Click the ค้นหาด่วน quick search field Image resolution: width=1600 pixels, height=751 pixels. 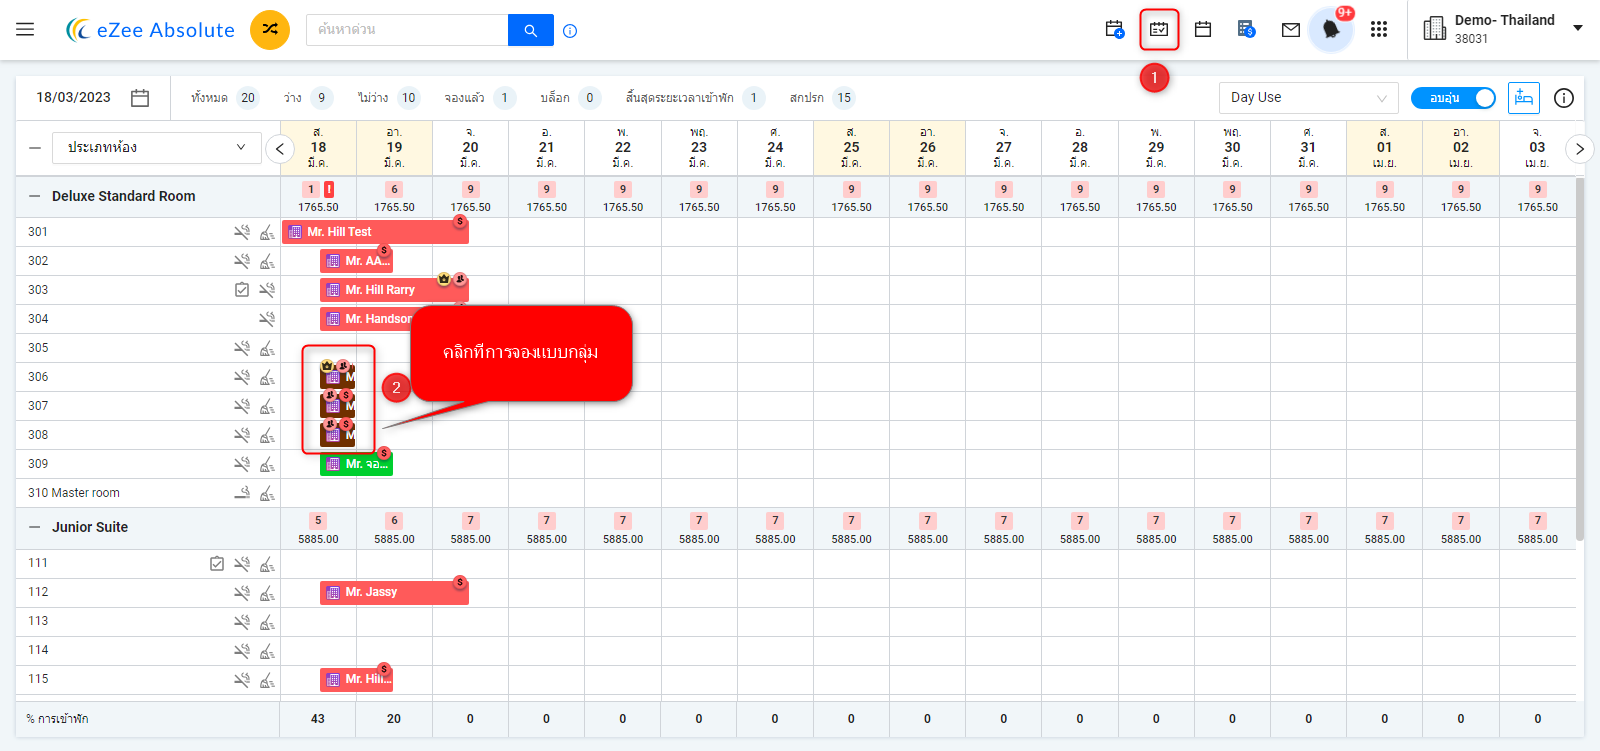click(x=407, y=30)
